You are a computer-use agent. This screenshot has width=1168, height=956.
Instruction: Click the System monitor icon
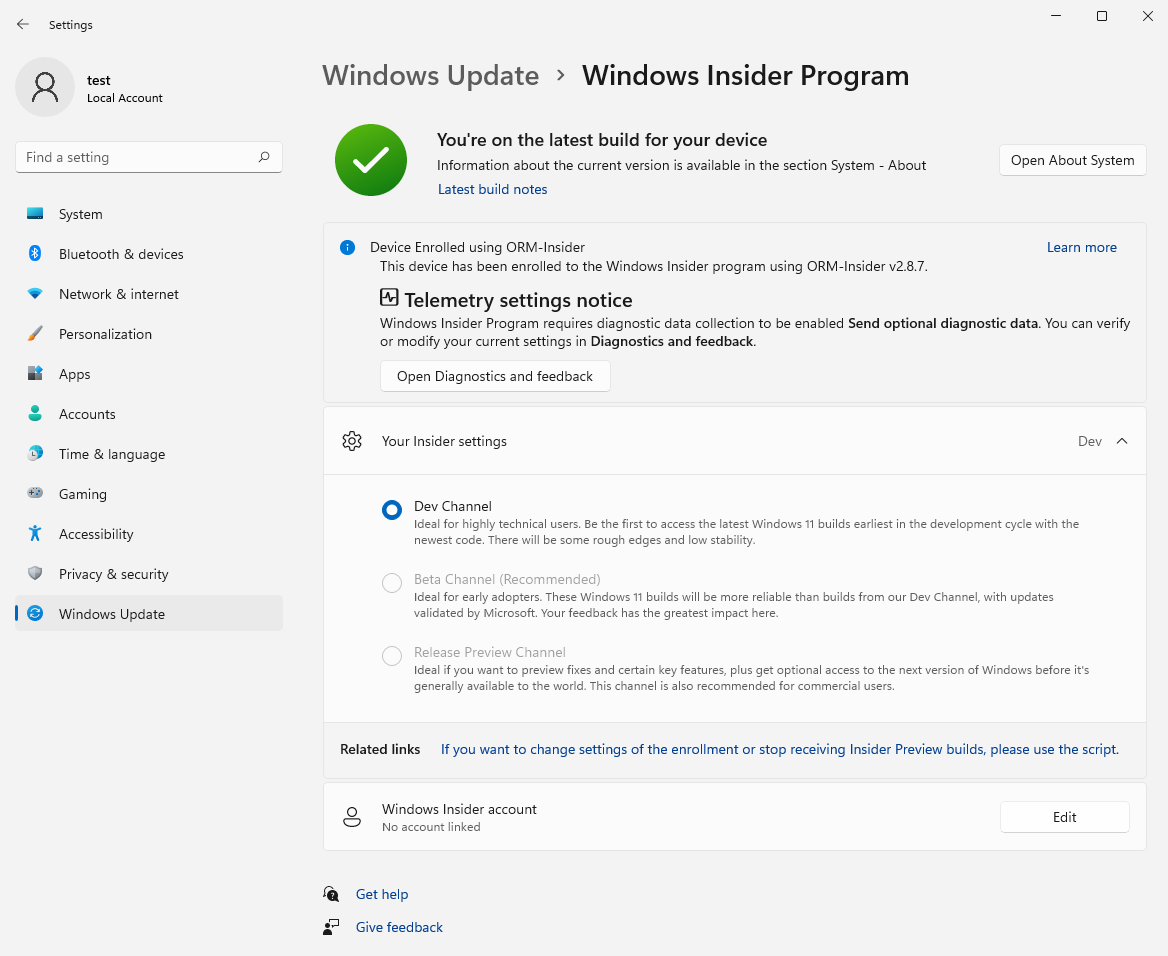pyautogui.click(x=35, y=214)
